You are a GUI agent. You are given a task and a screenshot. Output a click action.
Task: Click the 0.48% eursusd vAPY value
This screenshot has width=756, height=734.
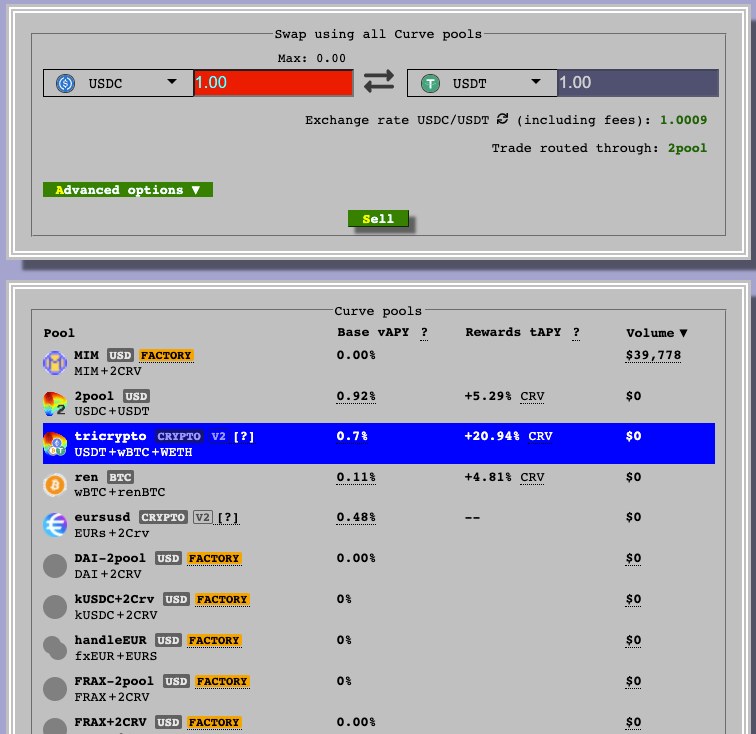(x=356, y=517)
